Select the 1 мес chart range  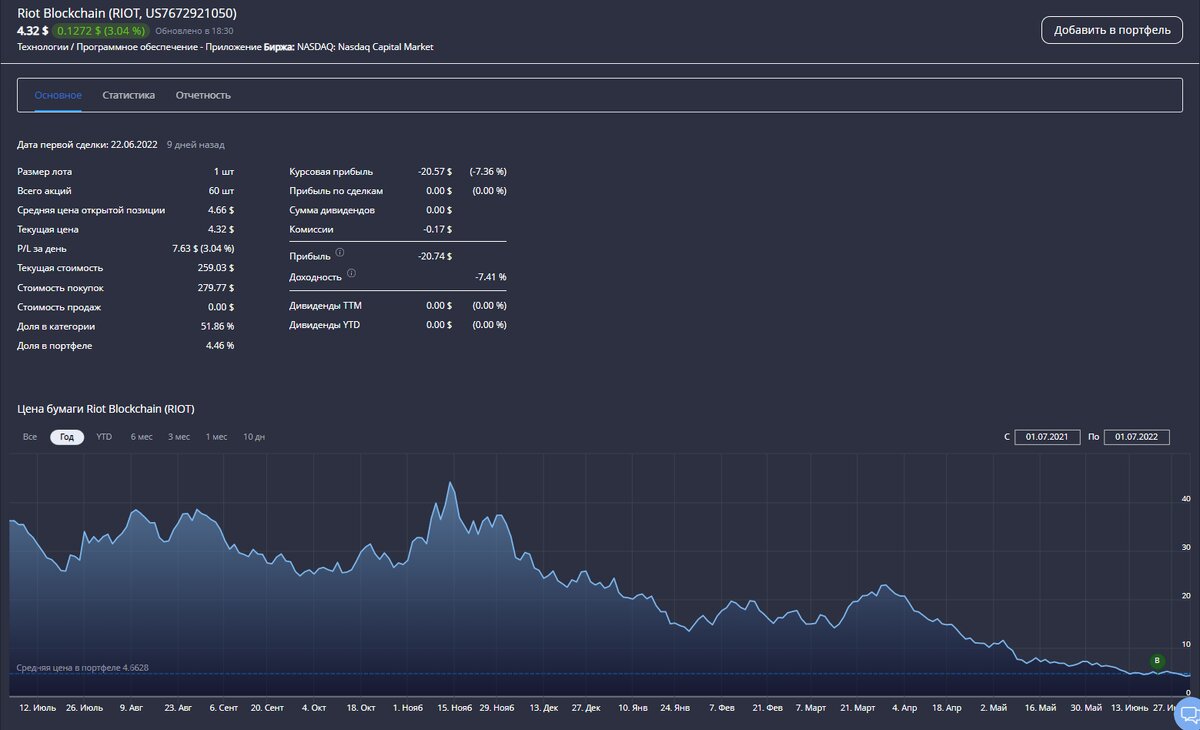(216, 437)
